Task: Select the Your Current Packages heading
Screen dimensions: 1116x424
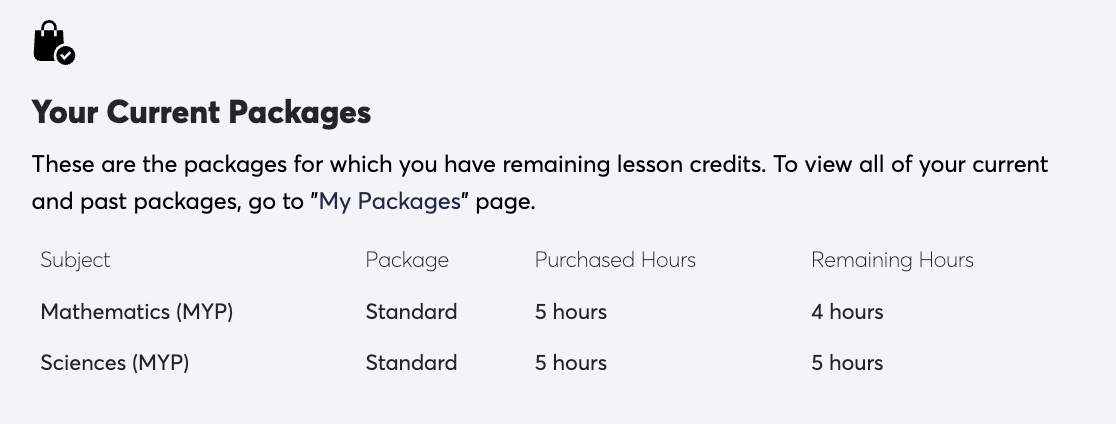Action: pos(201,112)
